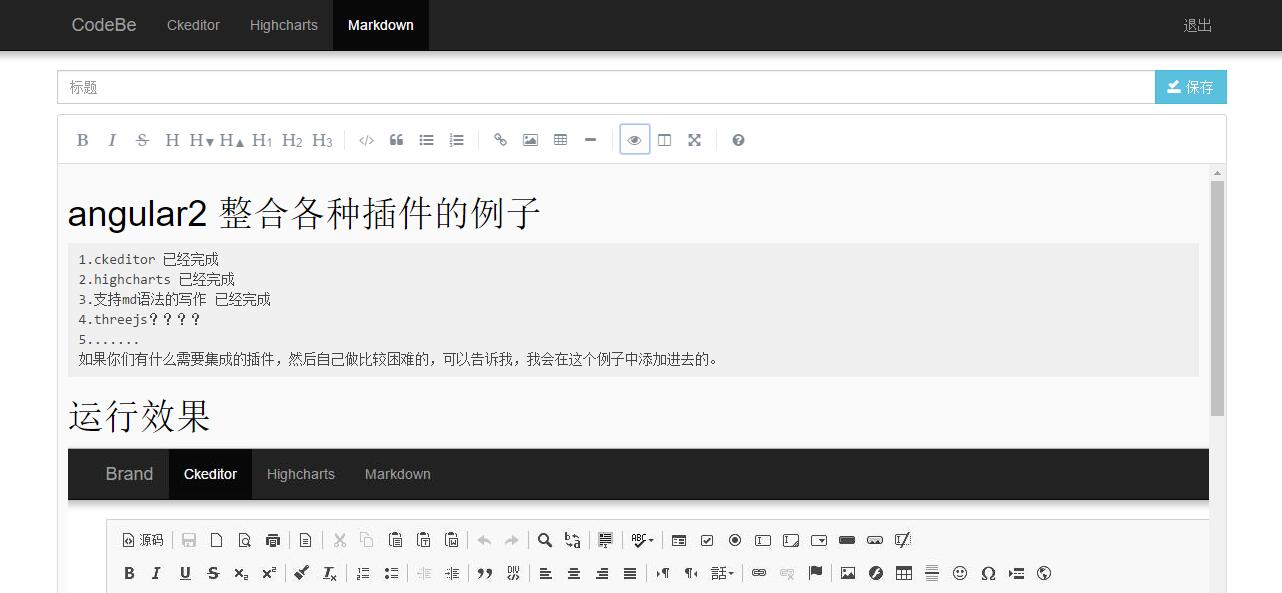Click the heading "angular2 整合各种插件的例子"

304,213
